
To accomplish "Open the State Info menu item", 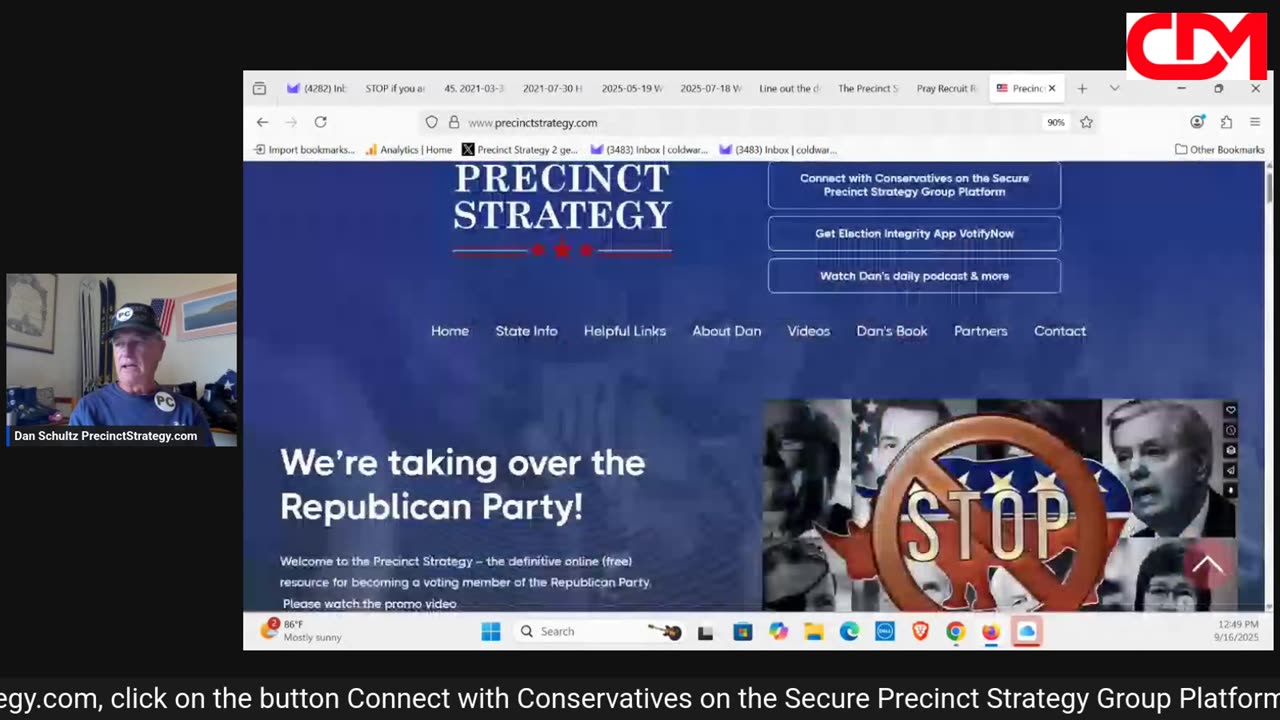I will (x=526, y=331).
